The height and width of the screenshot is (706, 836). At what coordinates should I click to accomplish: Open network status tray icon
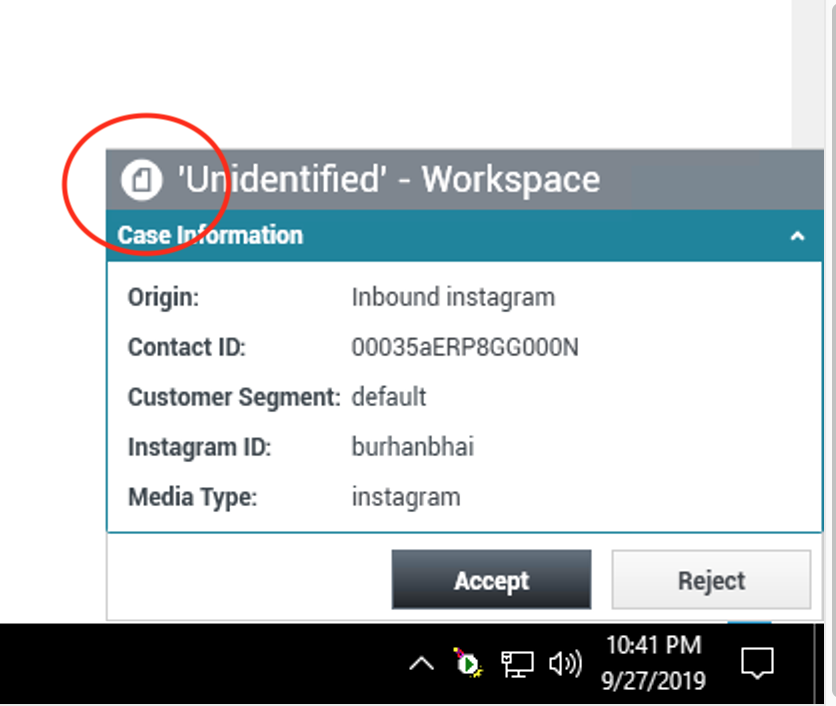point(517,664)
